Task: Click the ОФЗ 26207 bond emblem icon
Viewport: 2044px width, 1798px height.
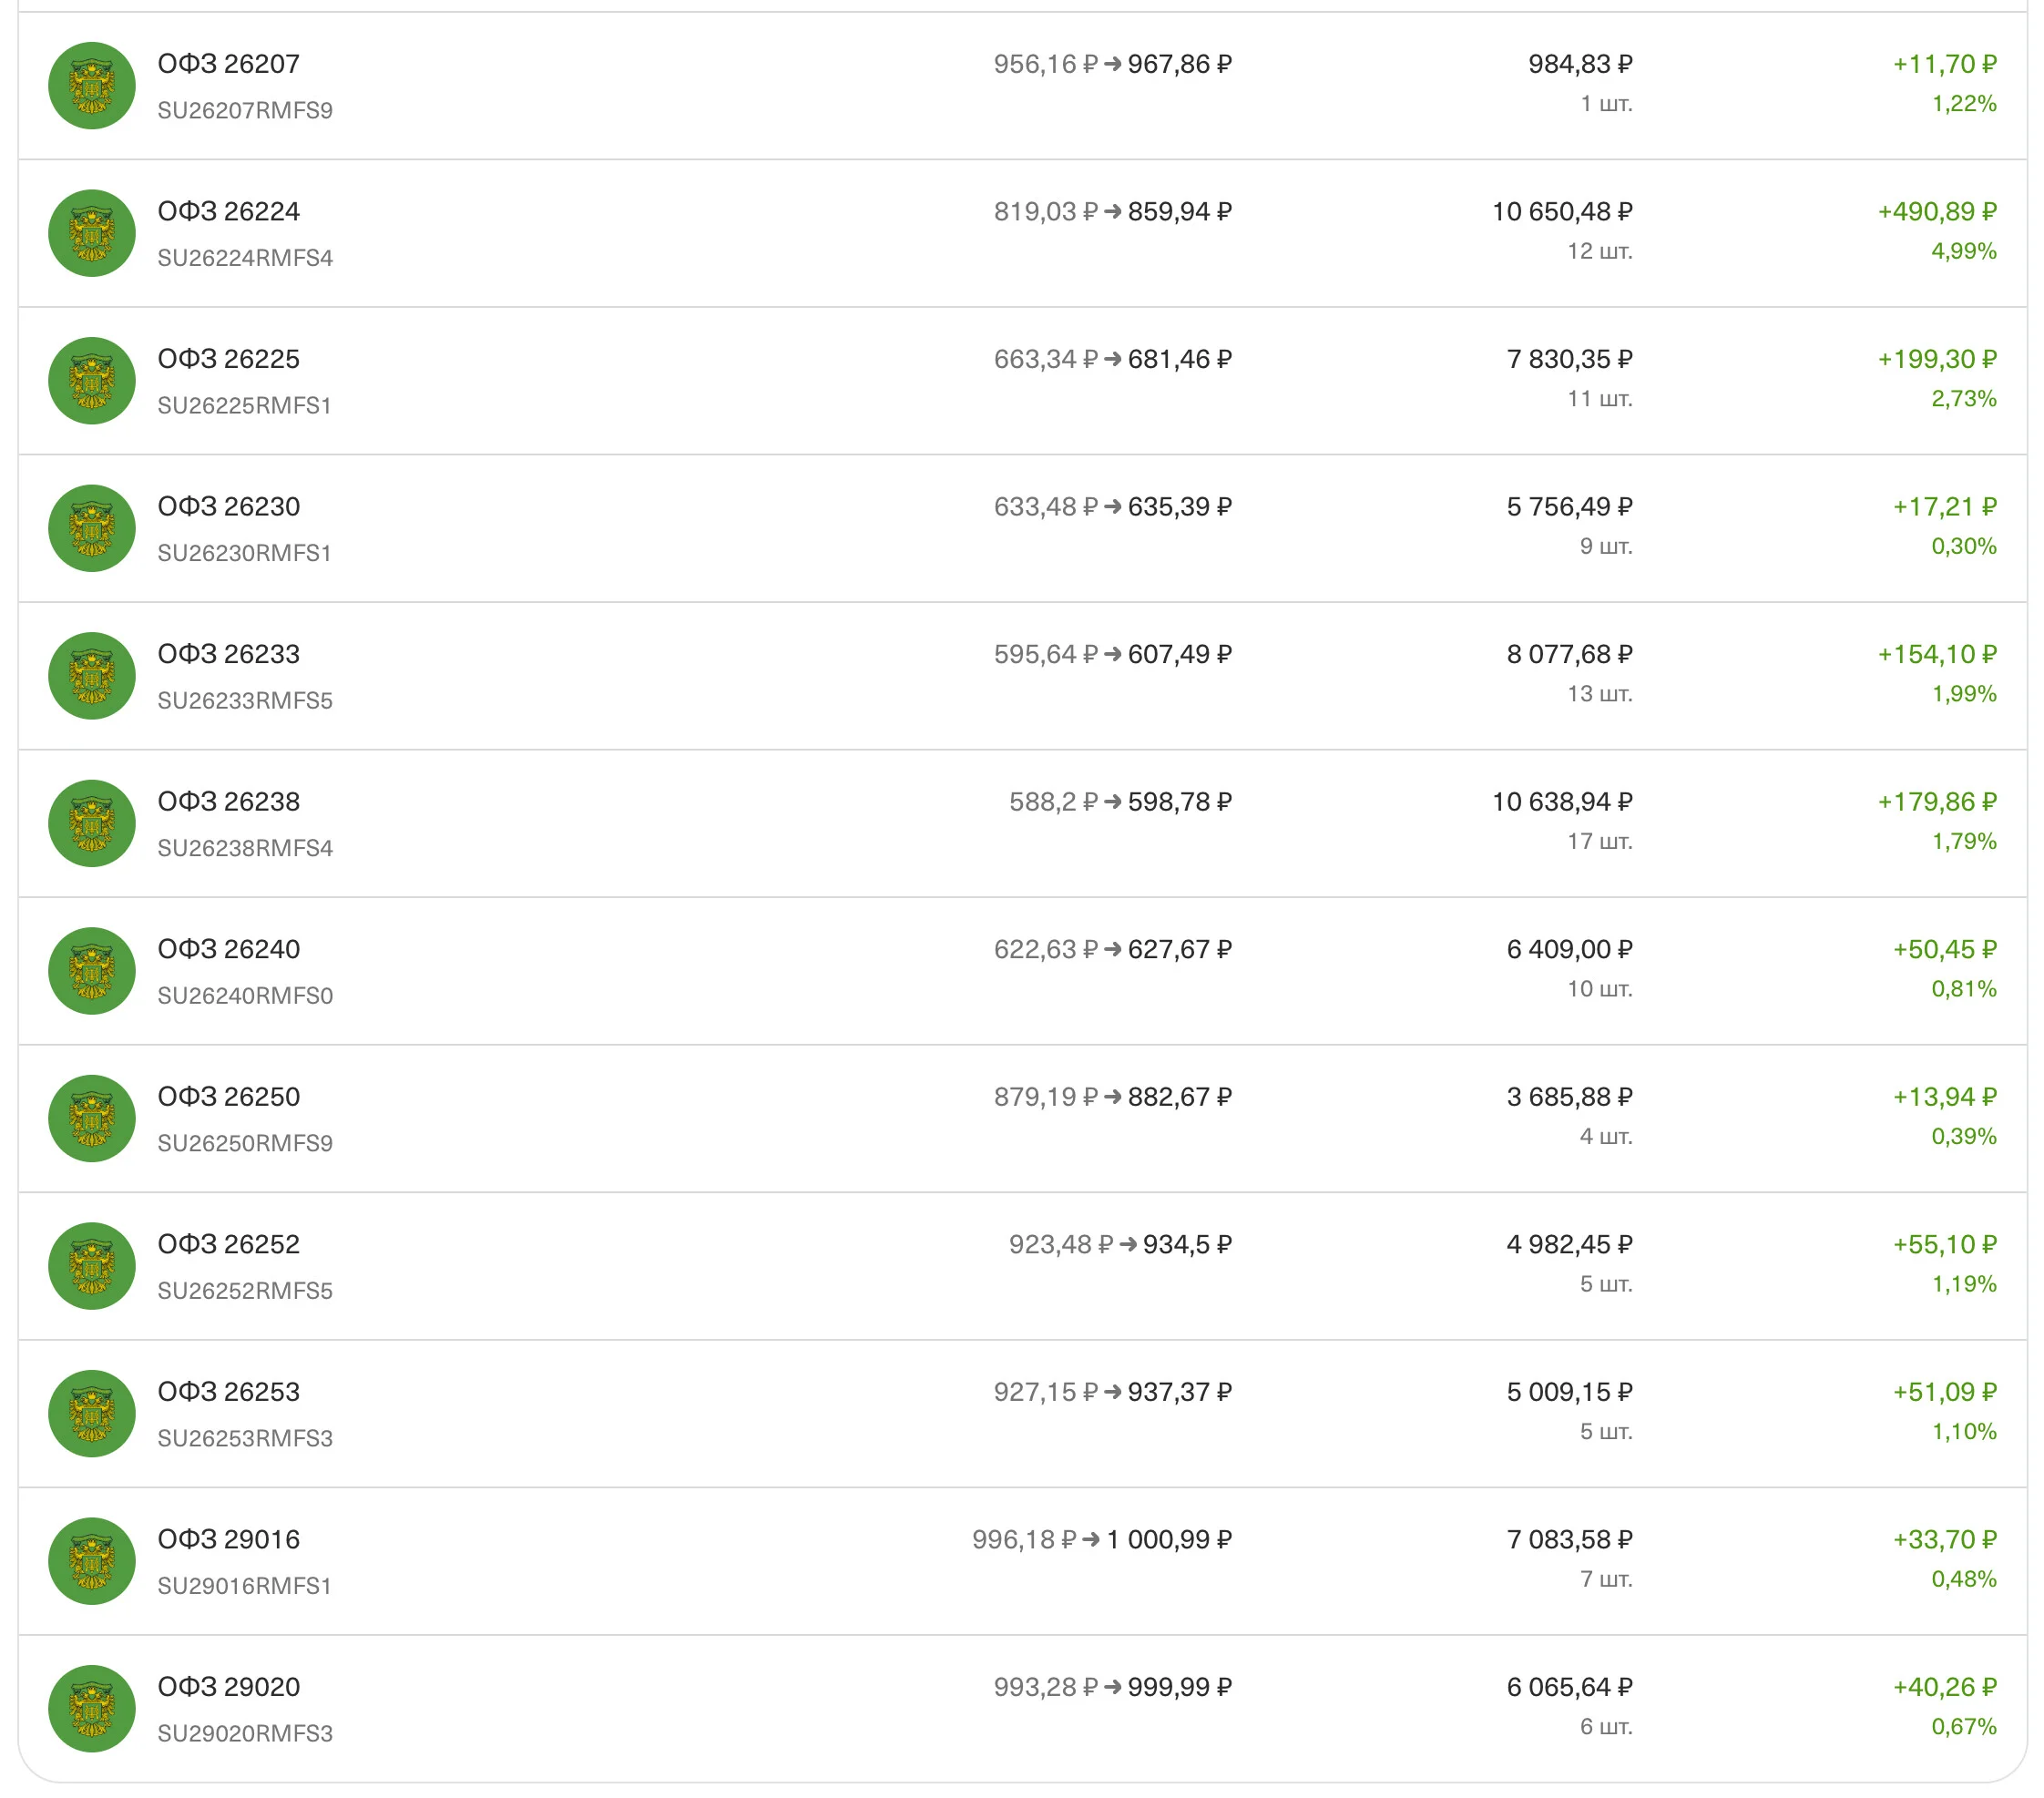Action: pyautogui.click(x=92, y=86)
